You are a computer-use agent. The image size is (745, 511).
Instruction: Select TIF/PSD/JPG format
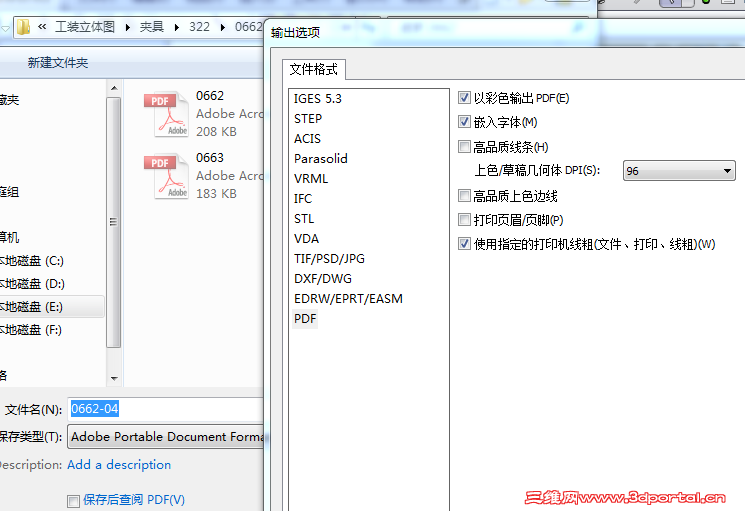click(x=329, y=258)
